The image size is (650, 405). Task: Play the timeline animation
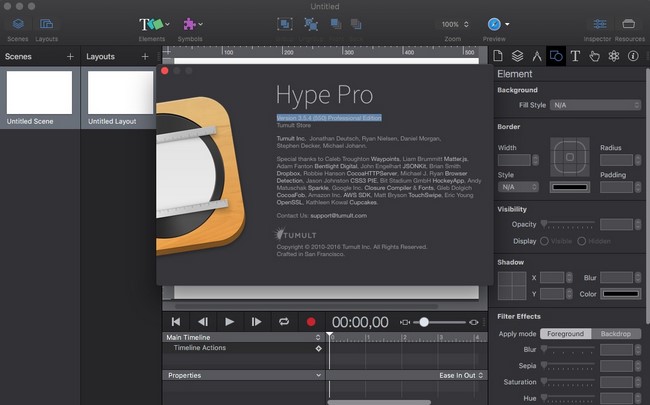tap(229, 322)
